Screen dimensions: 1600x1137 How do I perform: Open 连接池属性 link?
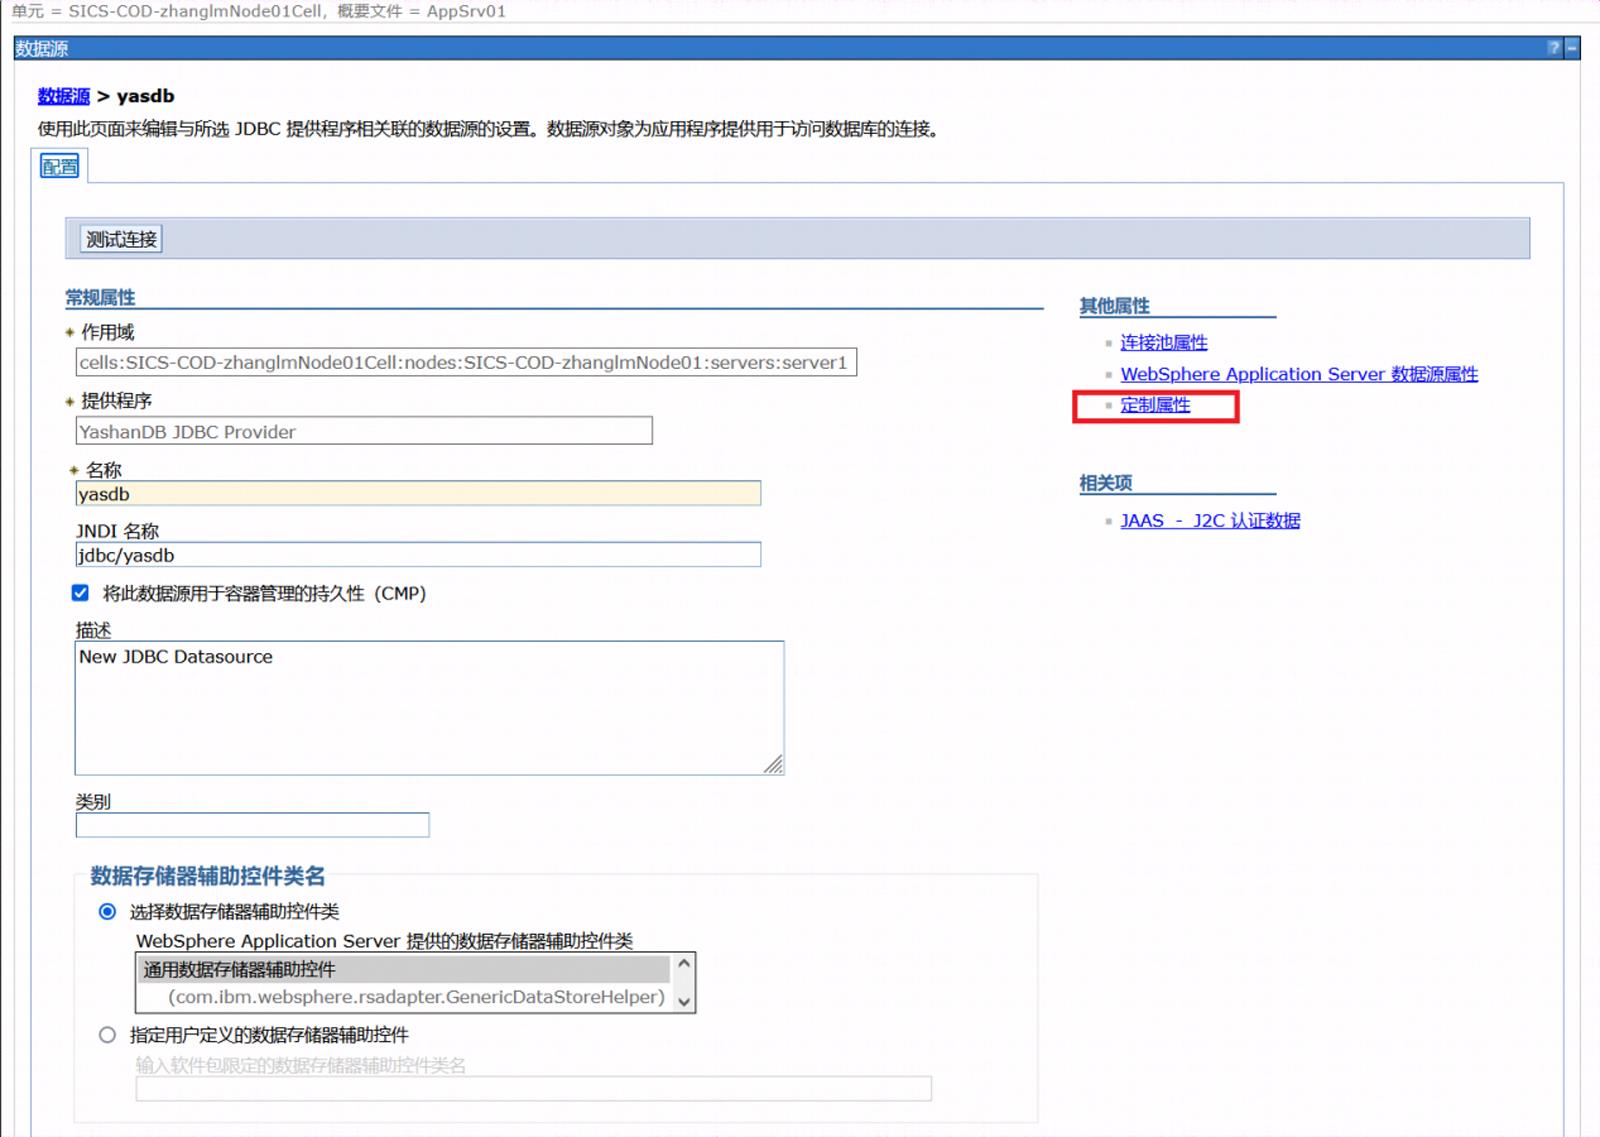click(1163, 343)
